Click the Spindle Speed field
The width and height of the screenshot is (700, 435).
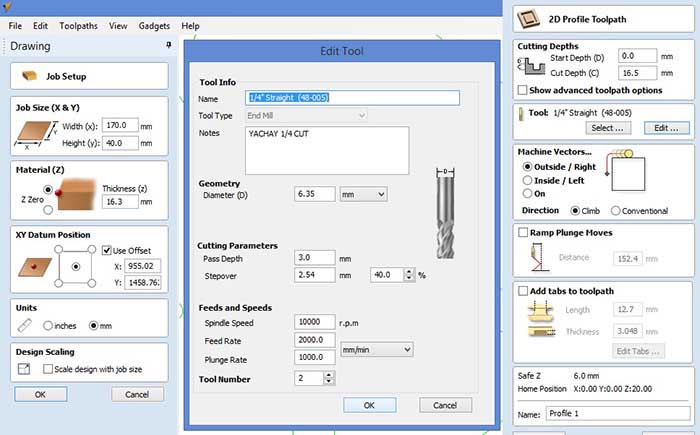(315, 322)
